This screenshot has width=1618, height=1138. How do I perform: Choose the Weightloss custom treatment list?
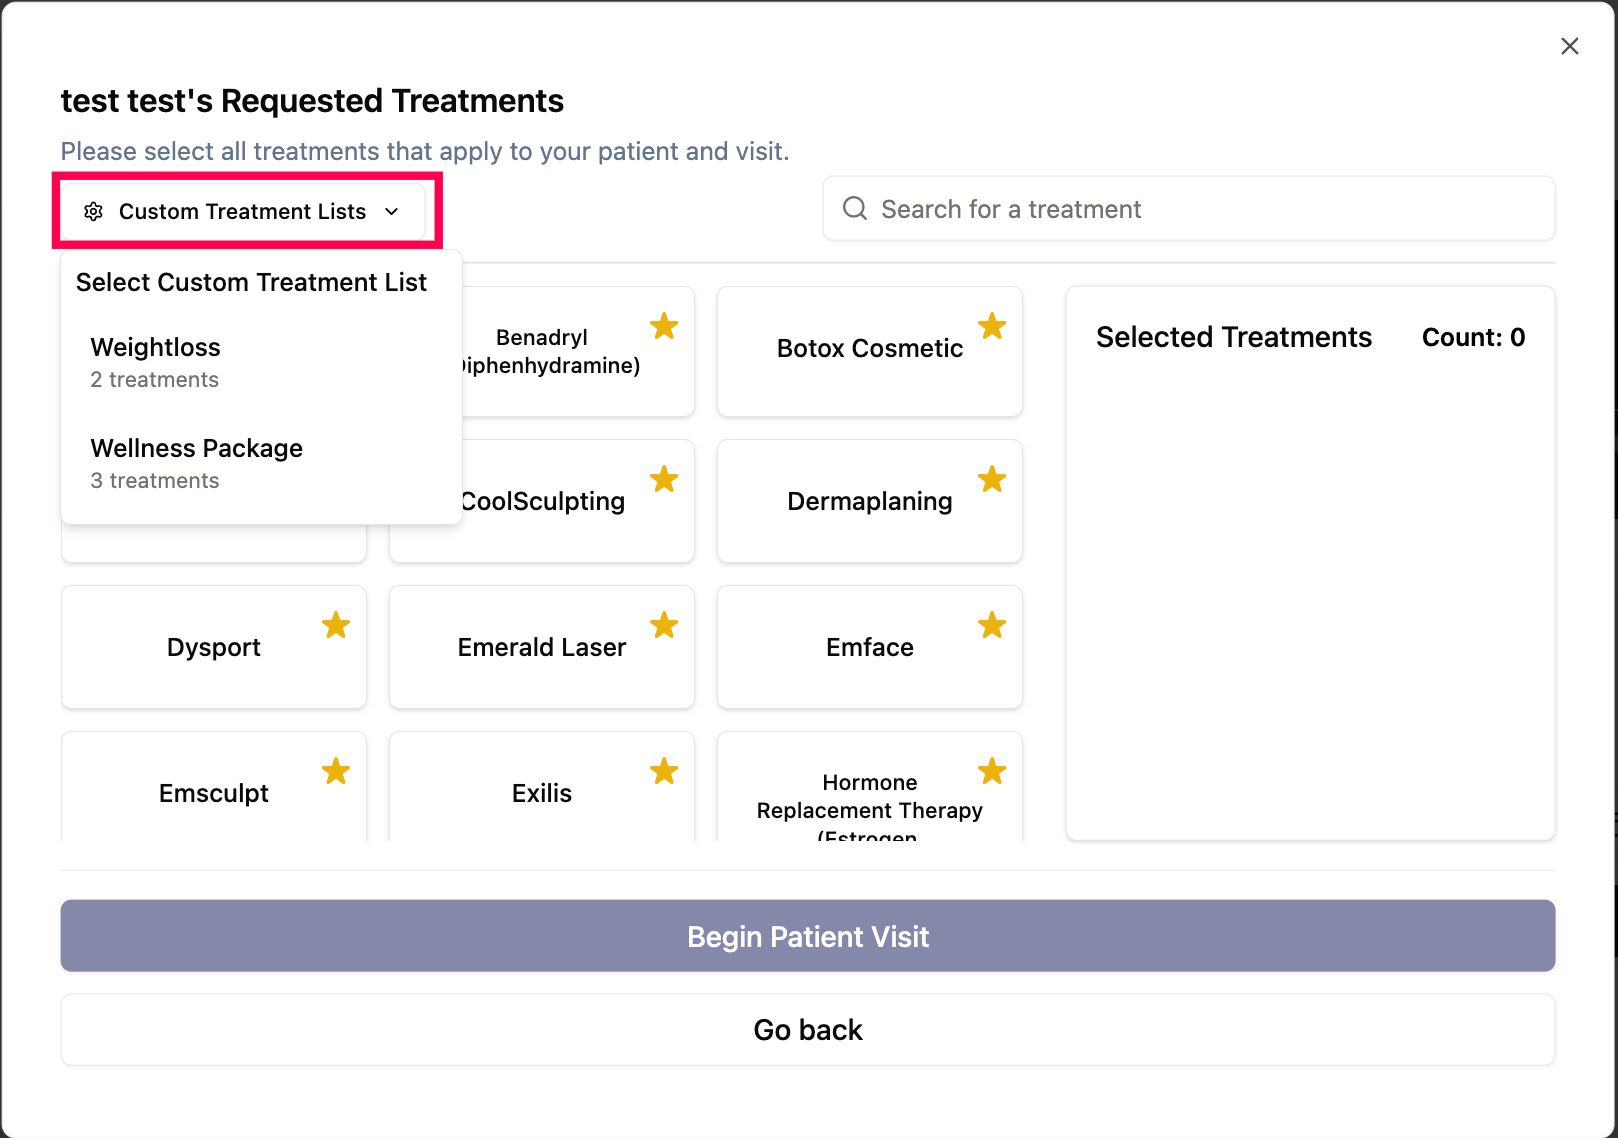tap(155, 362)
